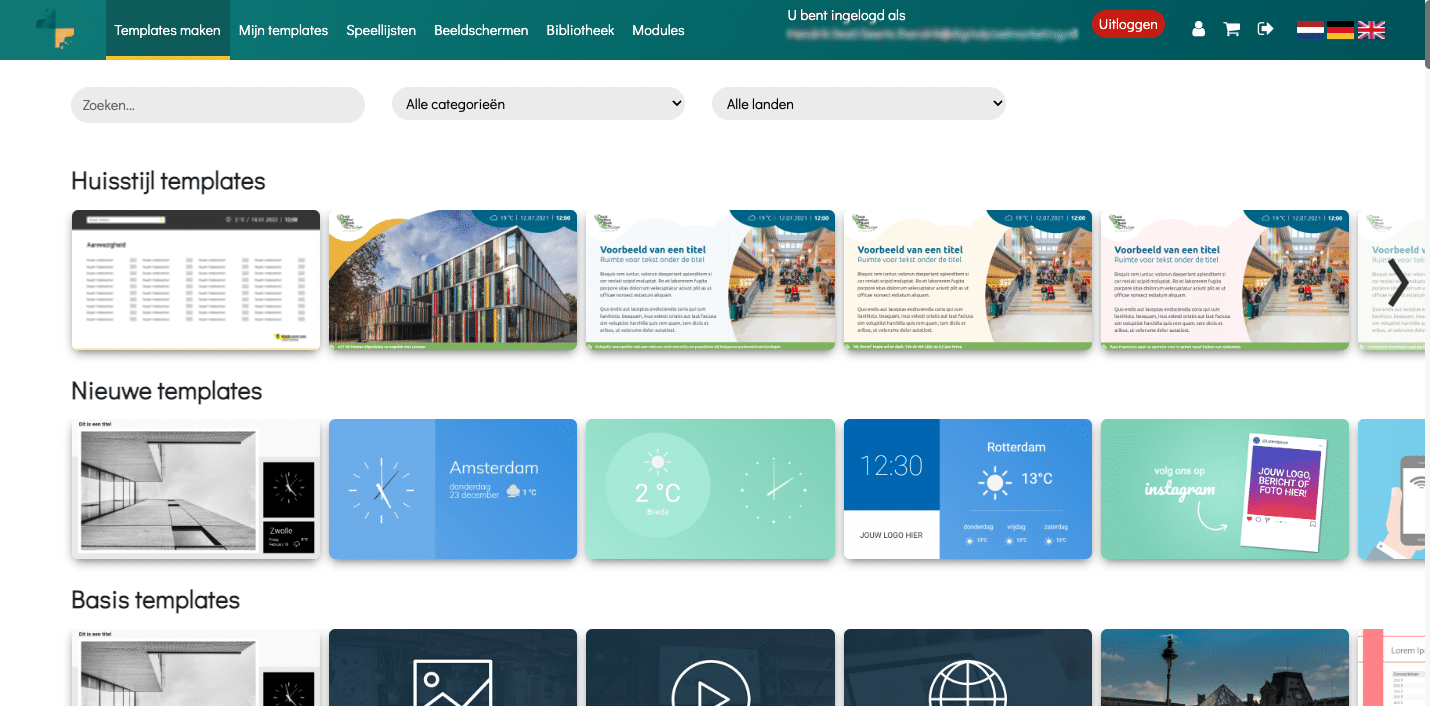Open the user profile icon
This screenshot has height=706, width=1430.
[x=1199, y=29]
